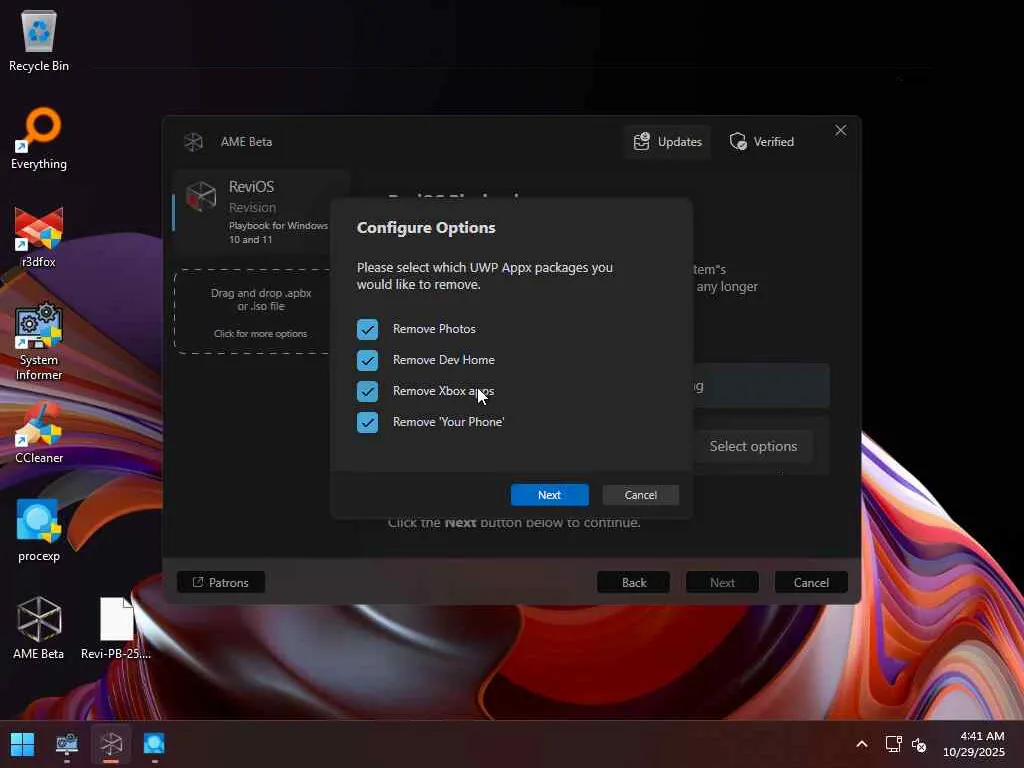Close the AME Beta window
Viewport: 1024px width, 768px height.
(840, 131)
